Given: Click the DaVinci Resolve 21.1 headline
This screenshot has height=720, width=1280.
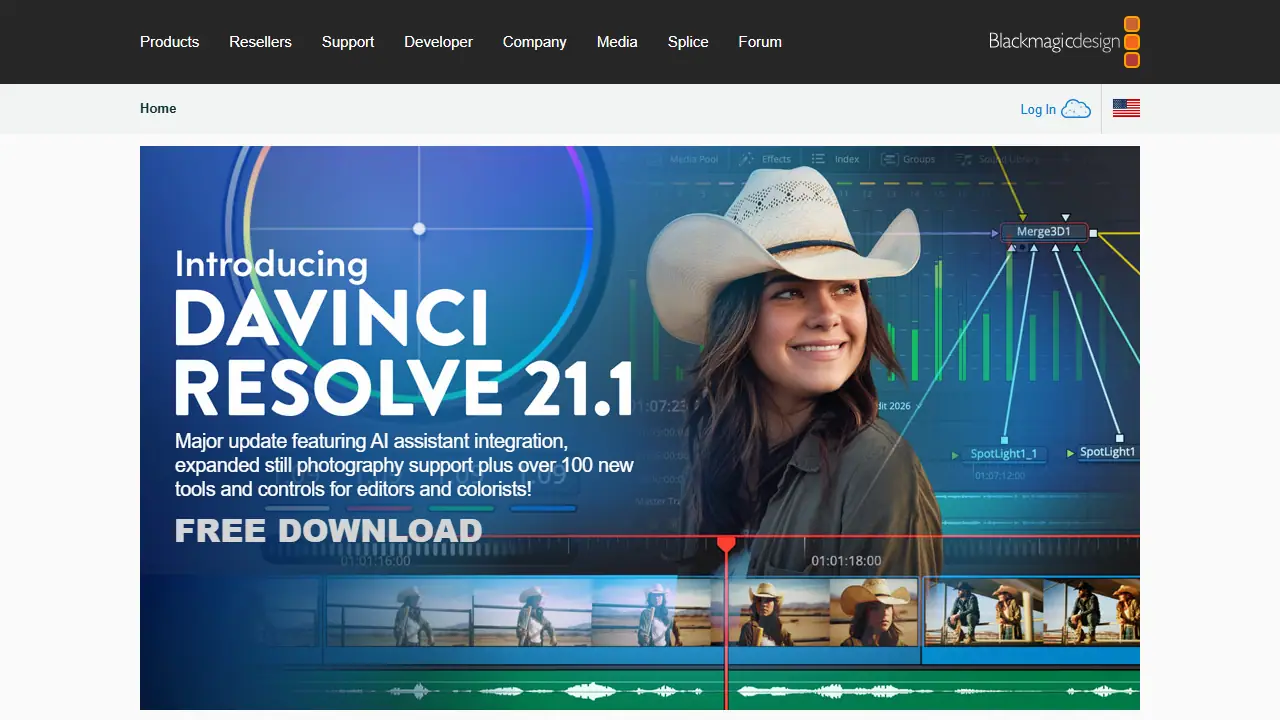Looking at the screenshot, I should (x=404, y=352).
